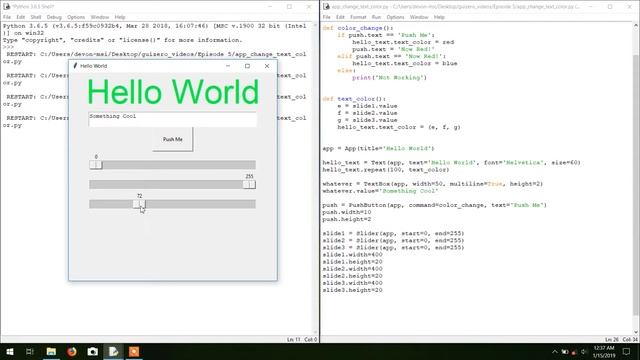640x360 pixels.
Task: Click the 'app = App(title=' line in editor
Action: click(x=378, y=148)
